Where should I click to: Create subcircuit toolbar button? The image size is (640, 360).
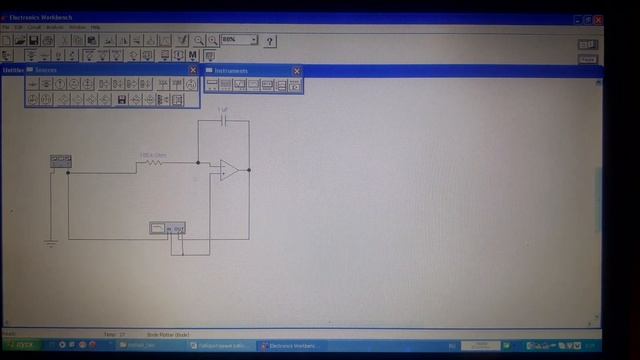151,40
